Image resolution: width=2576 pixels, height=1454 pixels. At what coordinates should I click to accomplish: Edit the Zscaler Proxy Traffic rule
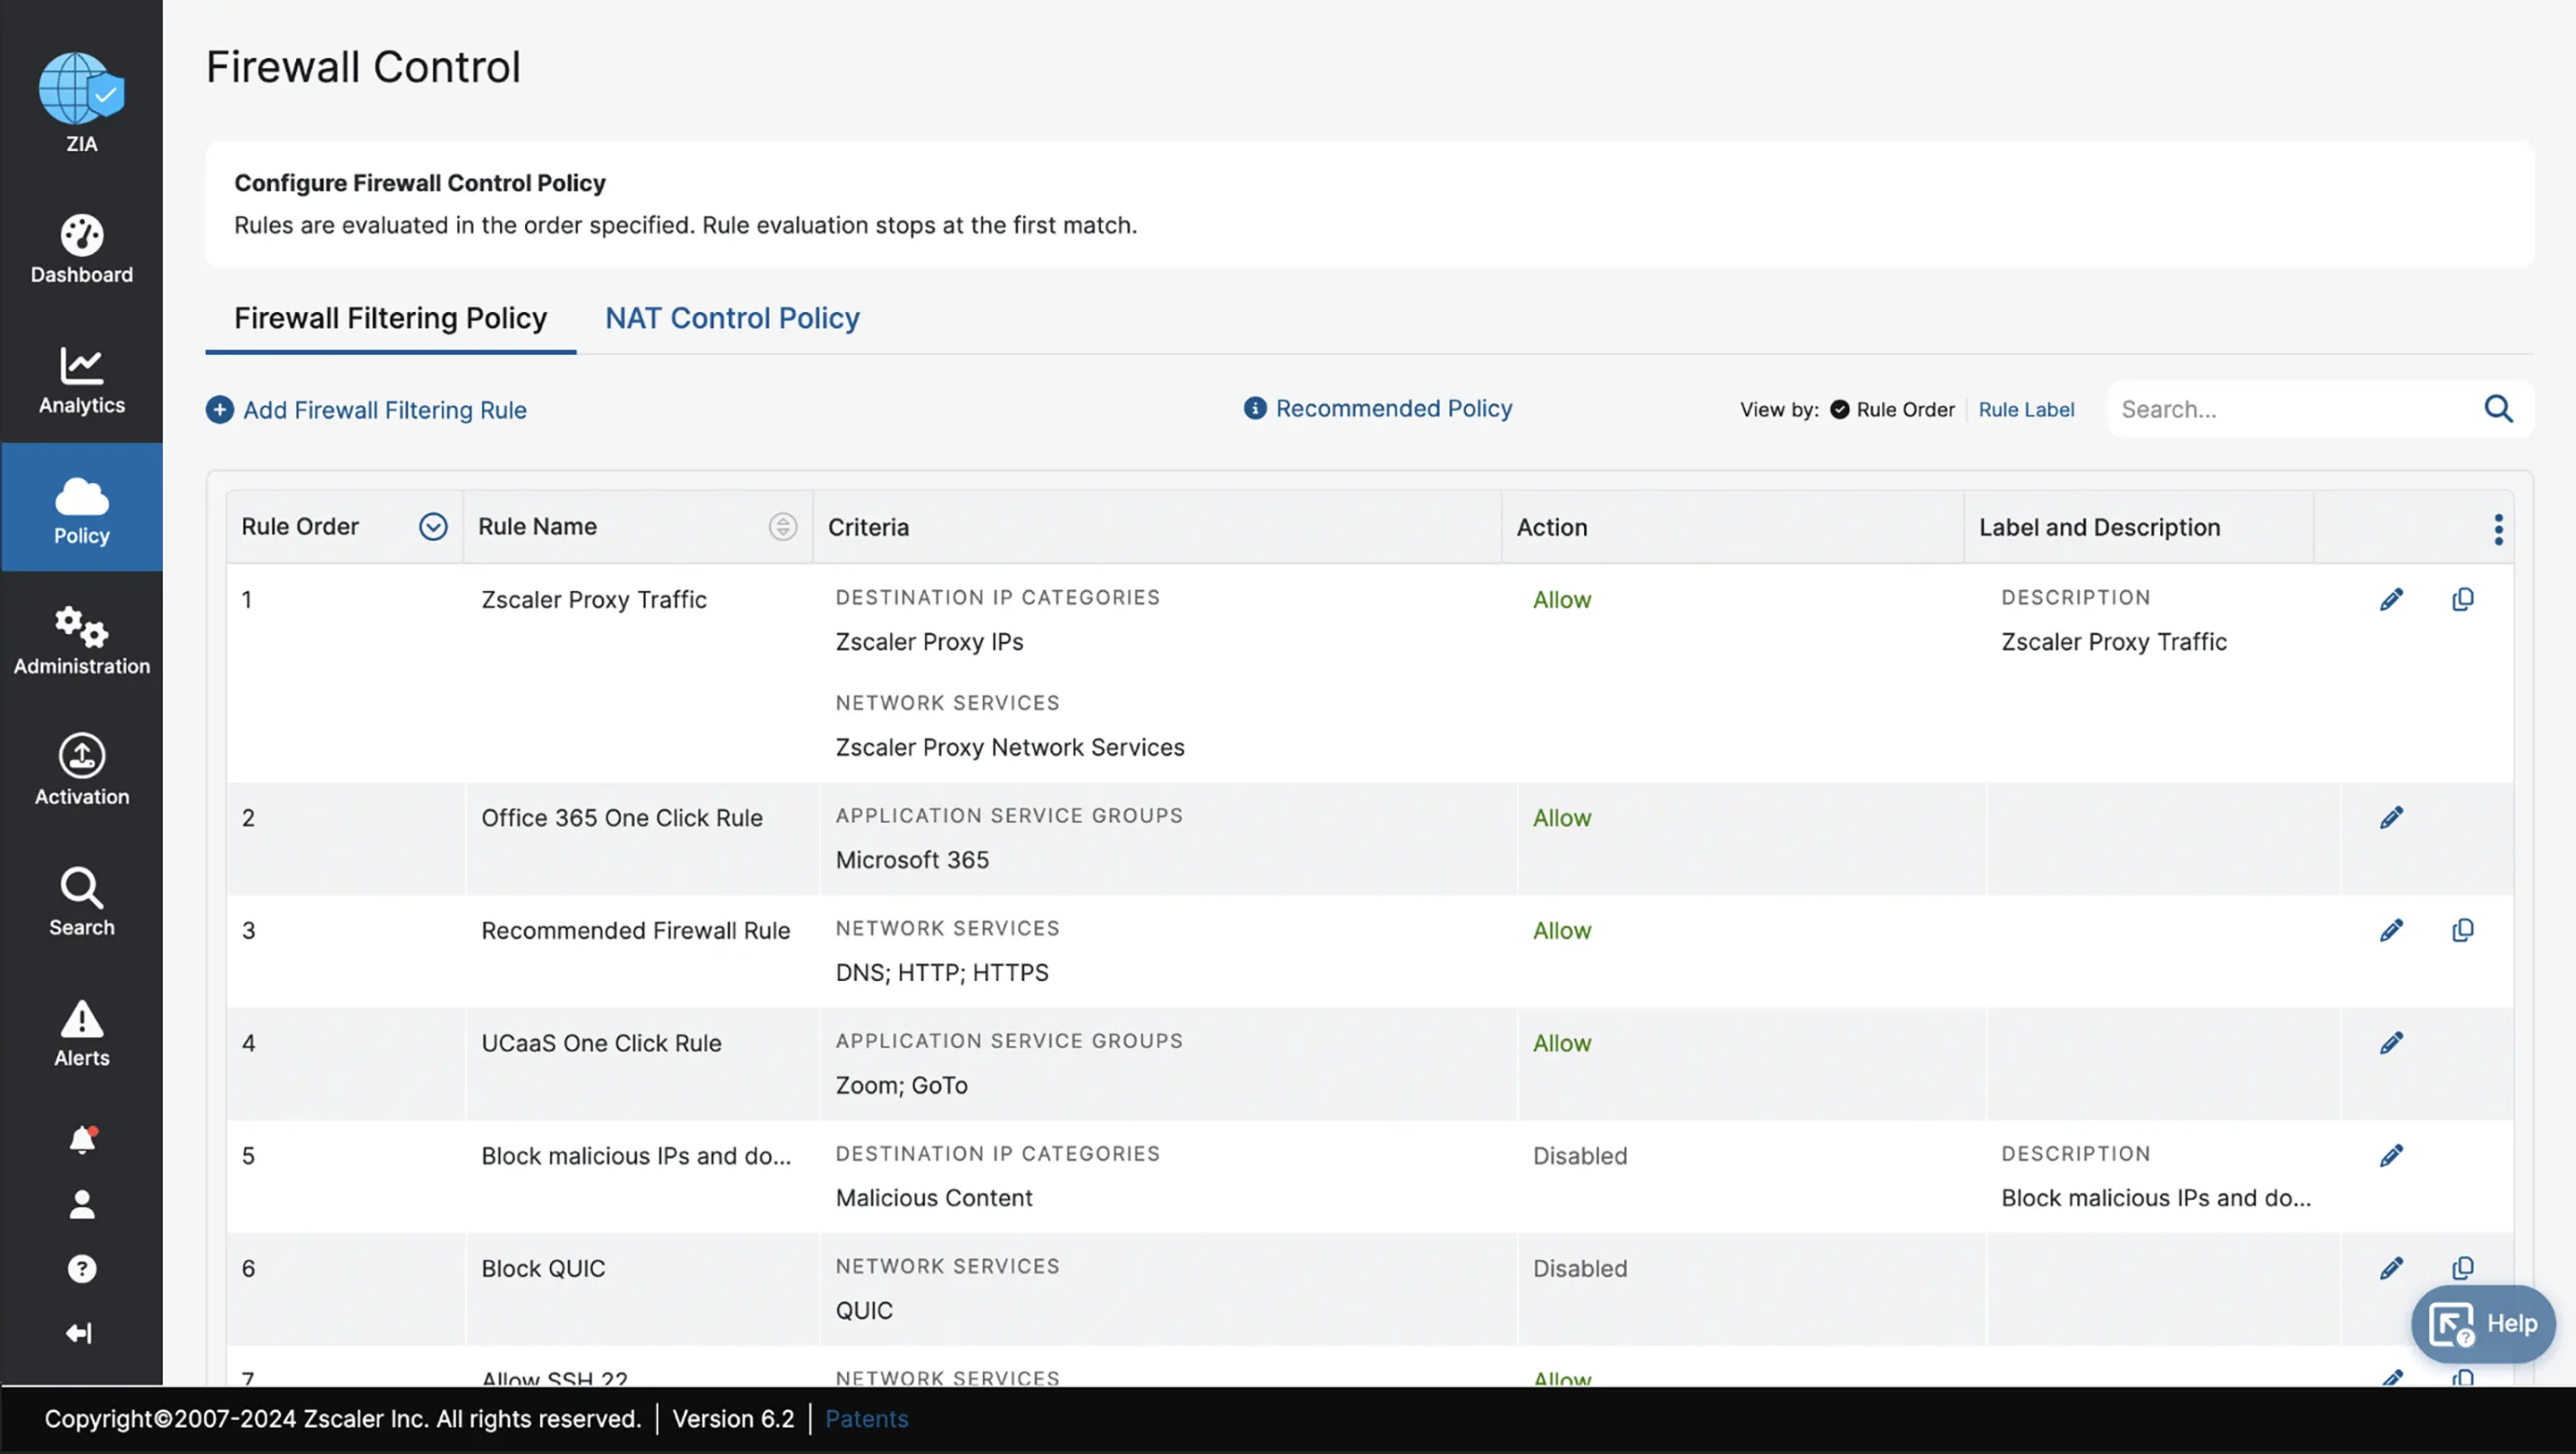pos(2390,599)
